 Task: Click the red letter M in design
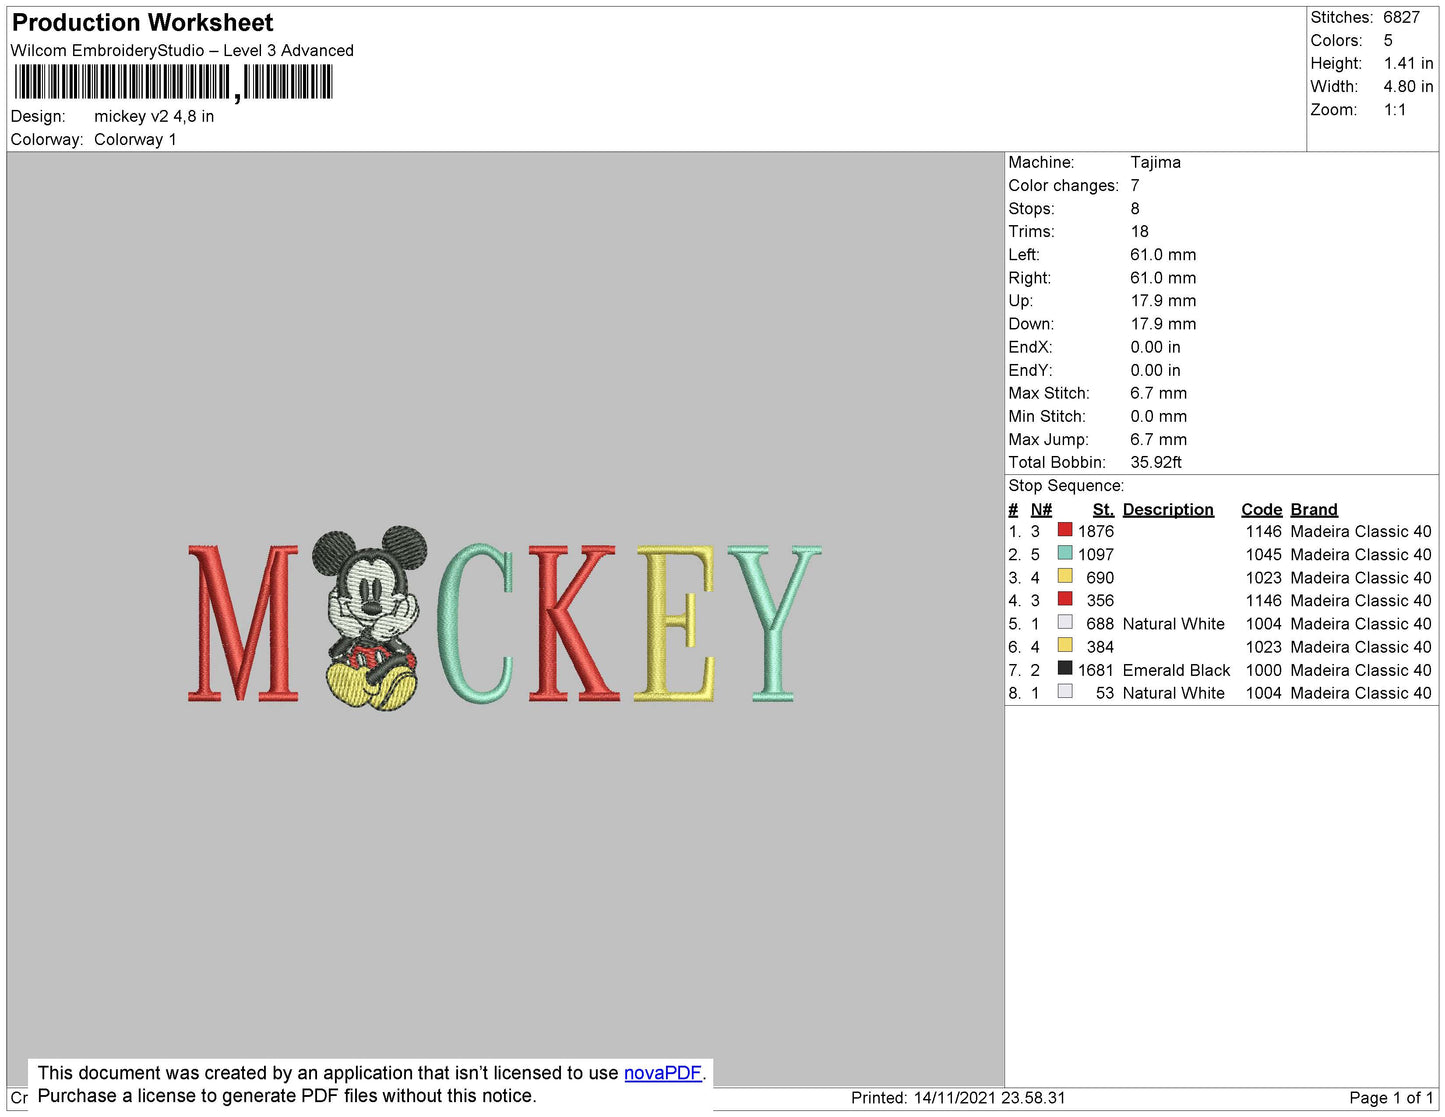click(243, 623)
